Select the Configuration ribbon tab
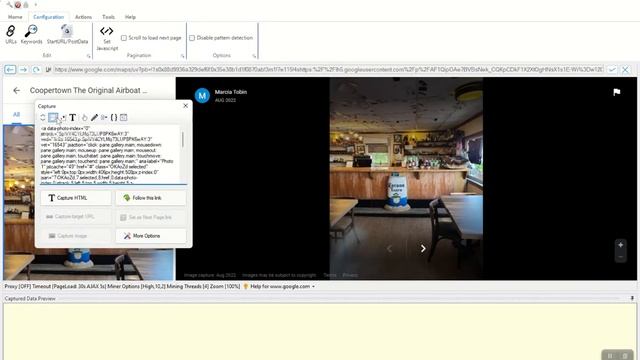 coord(49,17)
